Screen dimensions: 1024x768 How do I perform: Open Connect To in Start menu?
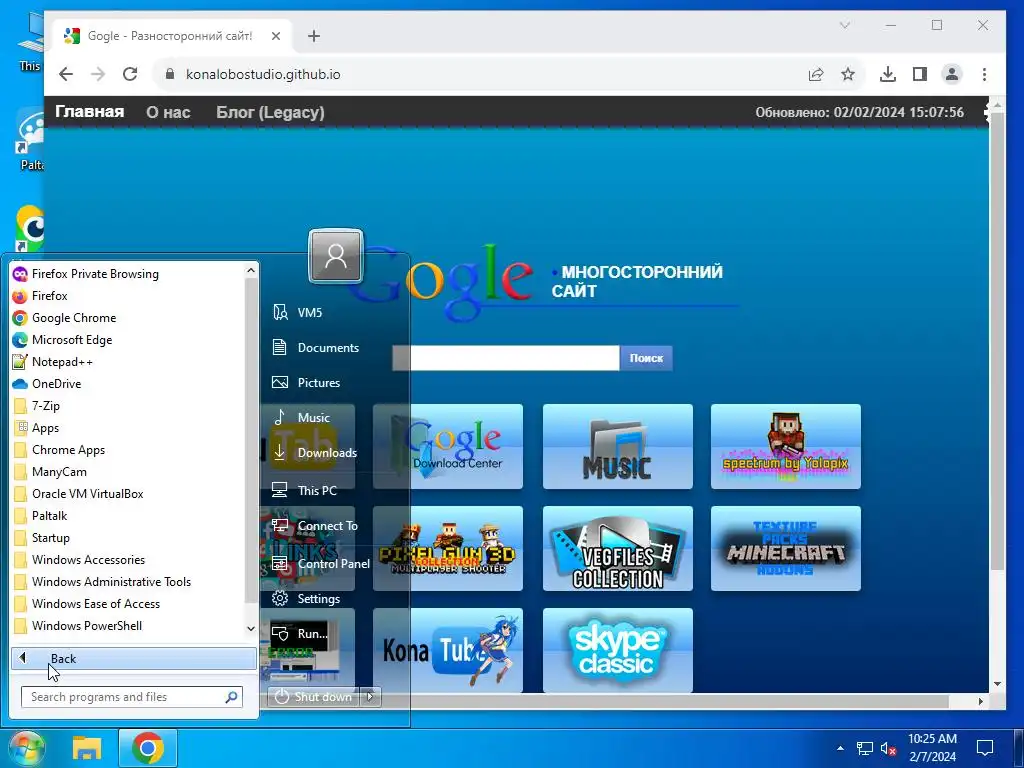coord(313,526)
